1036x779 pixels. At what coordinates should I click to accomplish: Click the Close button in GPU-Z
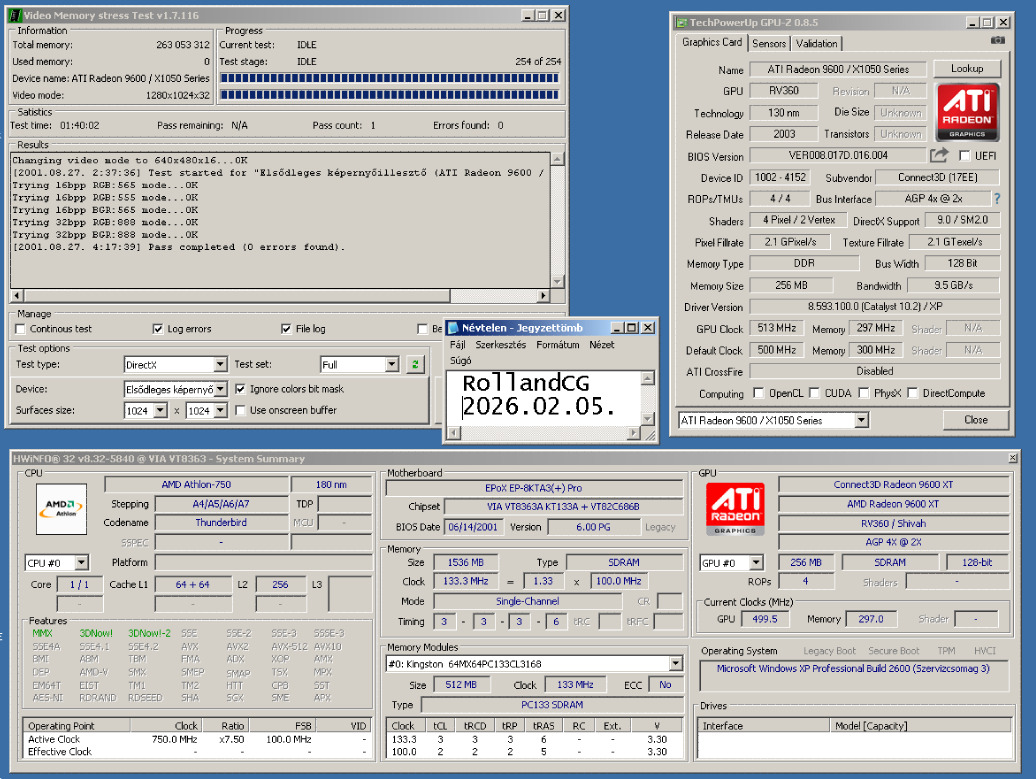975,420
